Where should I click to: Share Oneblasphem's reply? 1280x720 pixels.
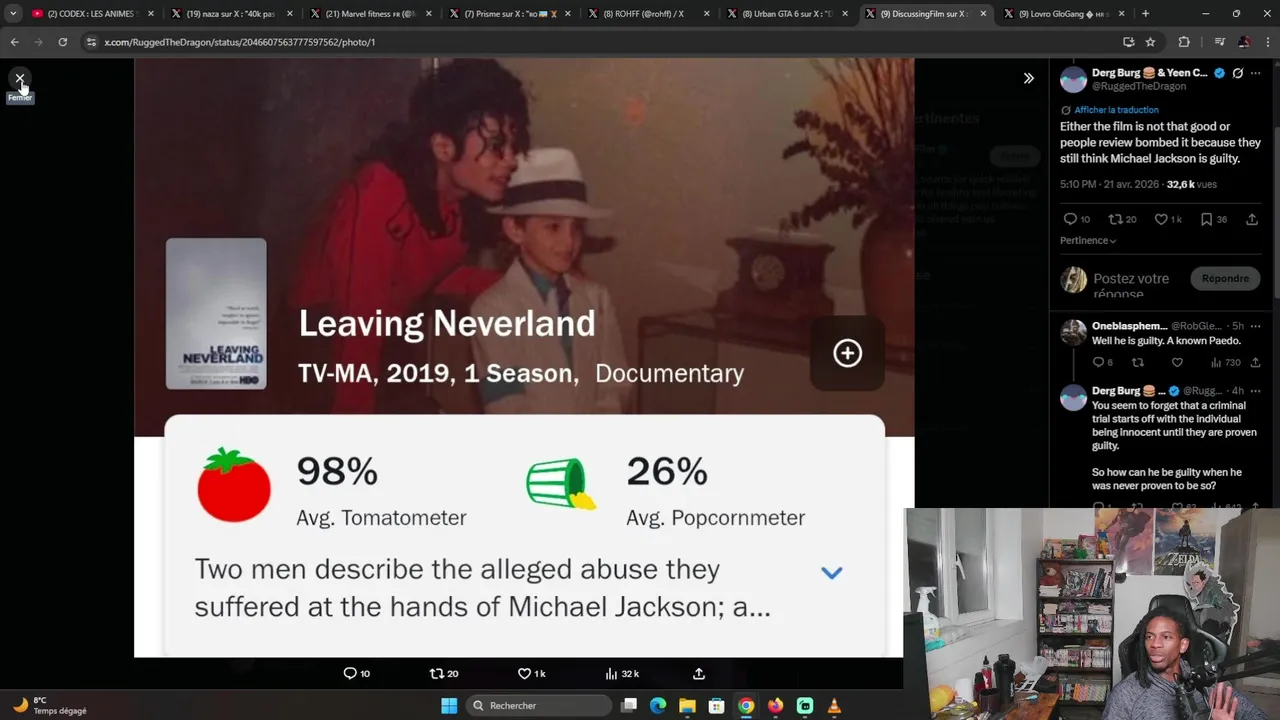point(1255,363)
